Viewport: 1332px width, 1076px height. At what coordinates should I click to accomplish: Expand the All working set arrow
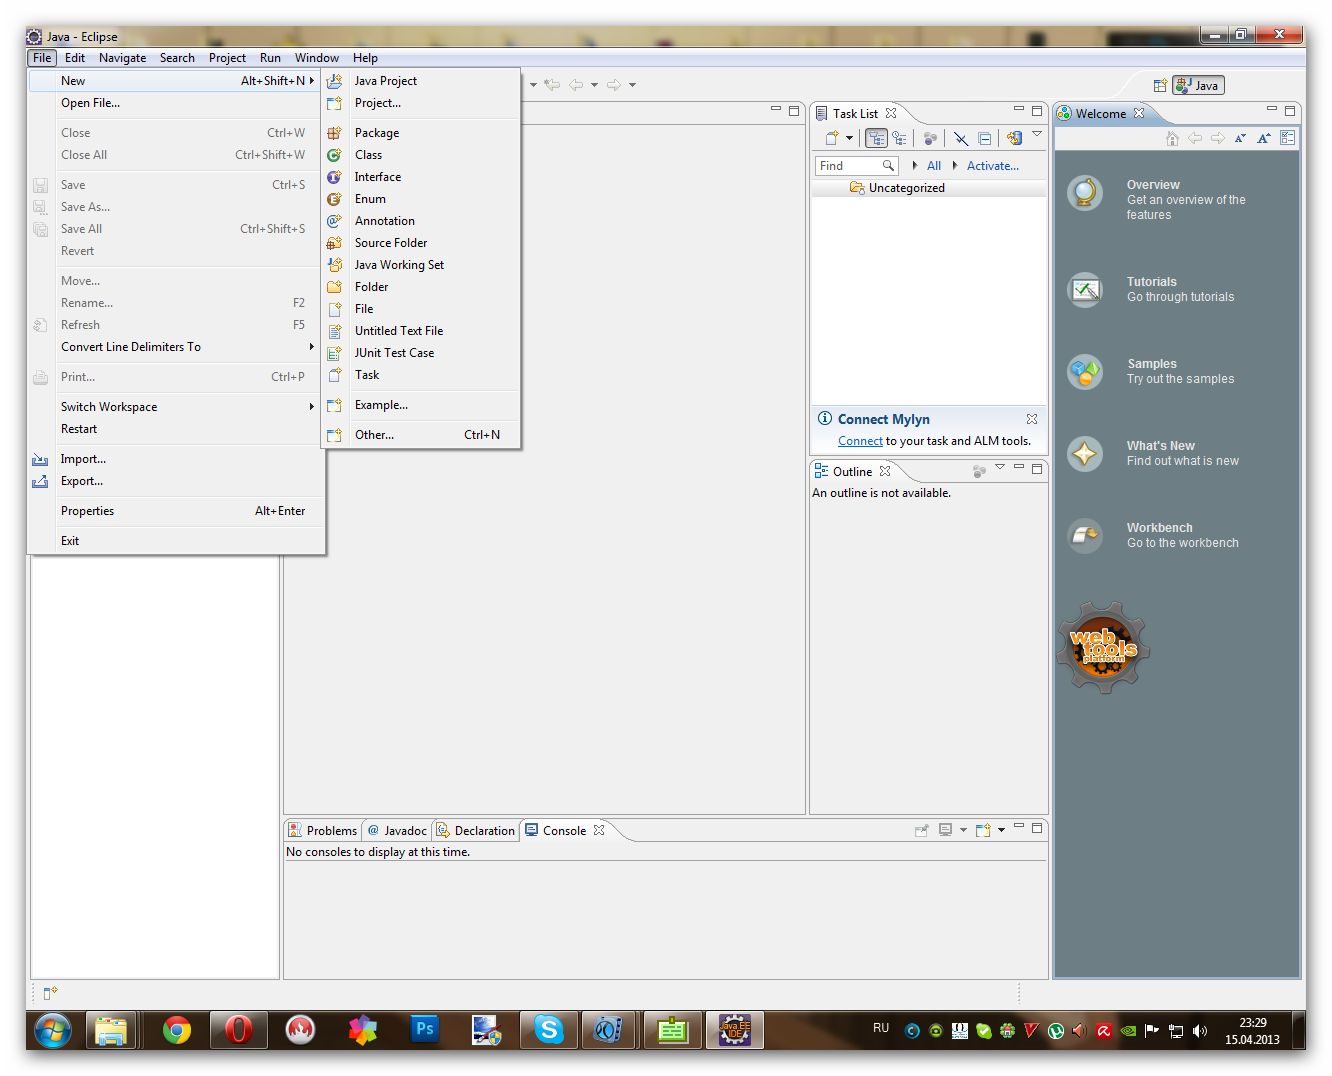point(915,166)
